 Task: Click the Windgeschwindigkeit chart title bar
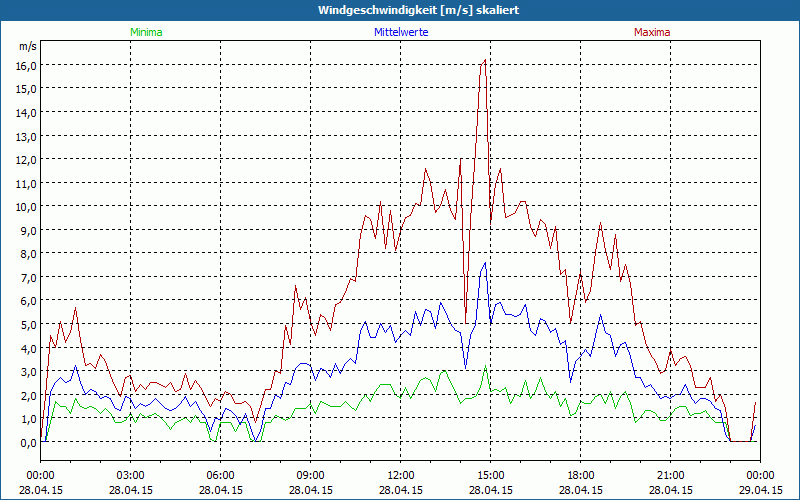(x=400, y=10)
